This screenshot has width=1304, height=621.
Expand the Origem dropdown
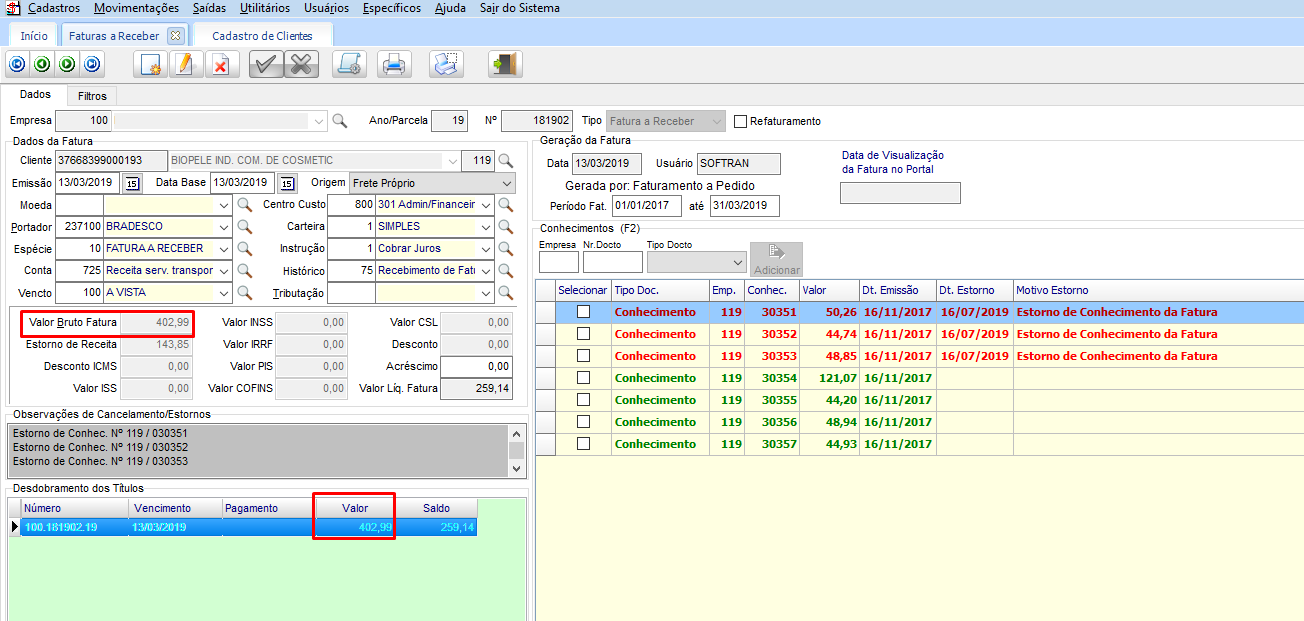tap(507, 183)
